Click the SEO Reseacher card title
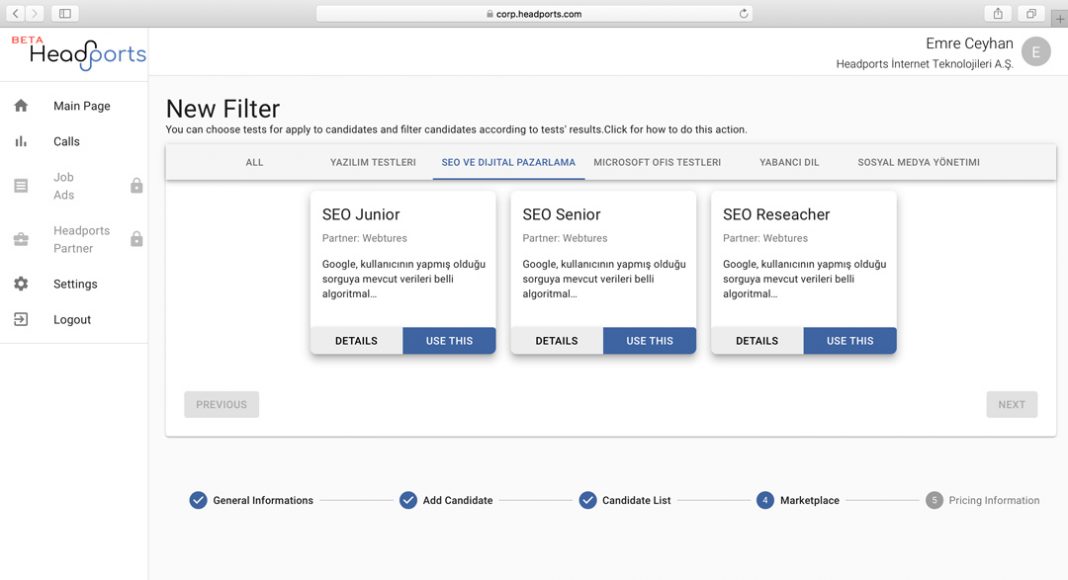The width and height of the screenshot is (1068, 580). coord(776,214)
